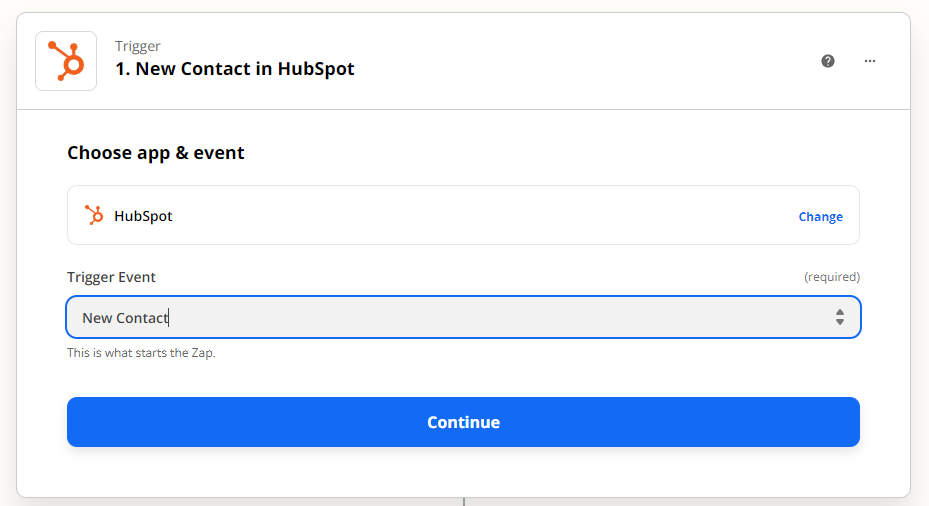
Task: Click the (required) indicator text
Action: pyautogui.click(x=831, y=277)
